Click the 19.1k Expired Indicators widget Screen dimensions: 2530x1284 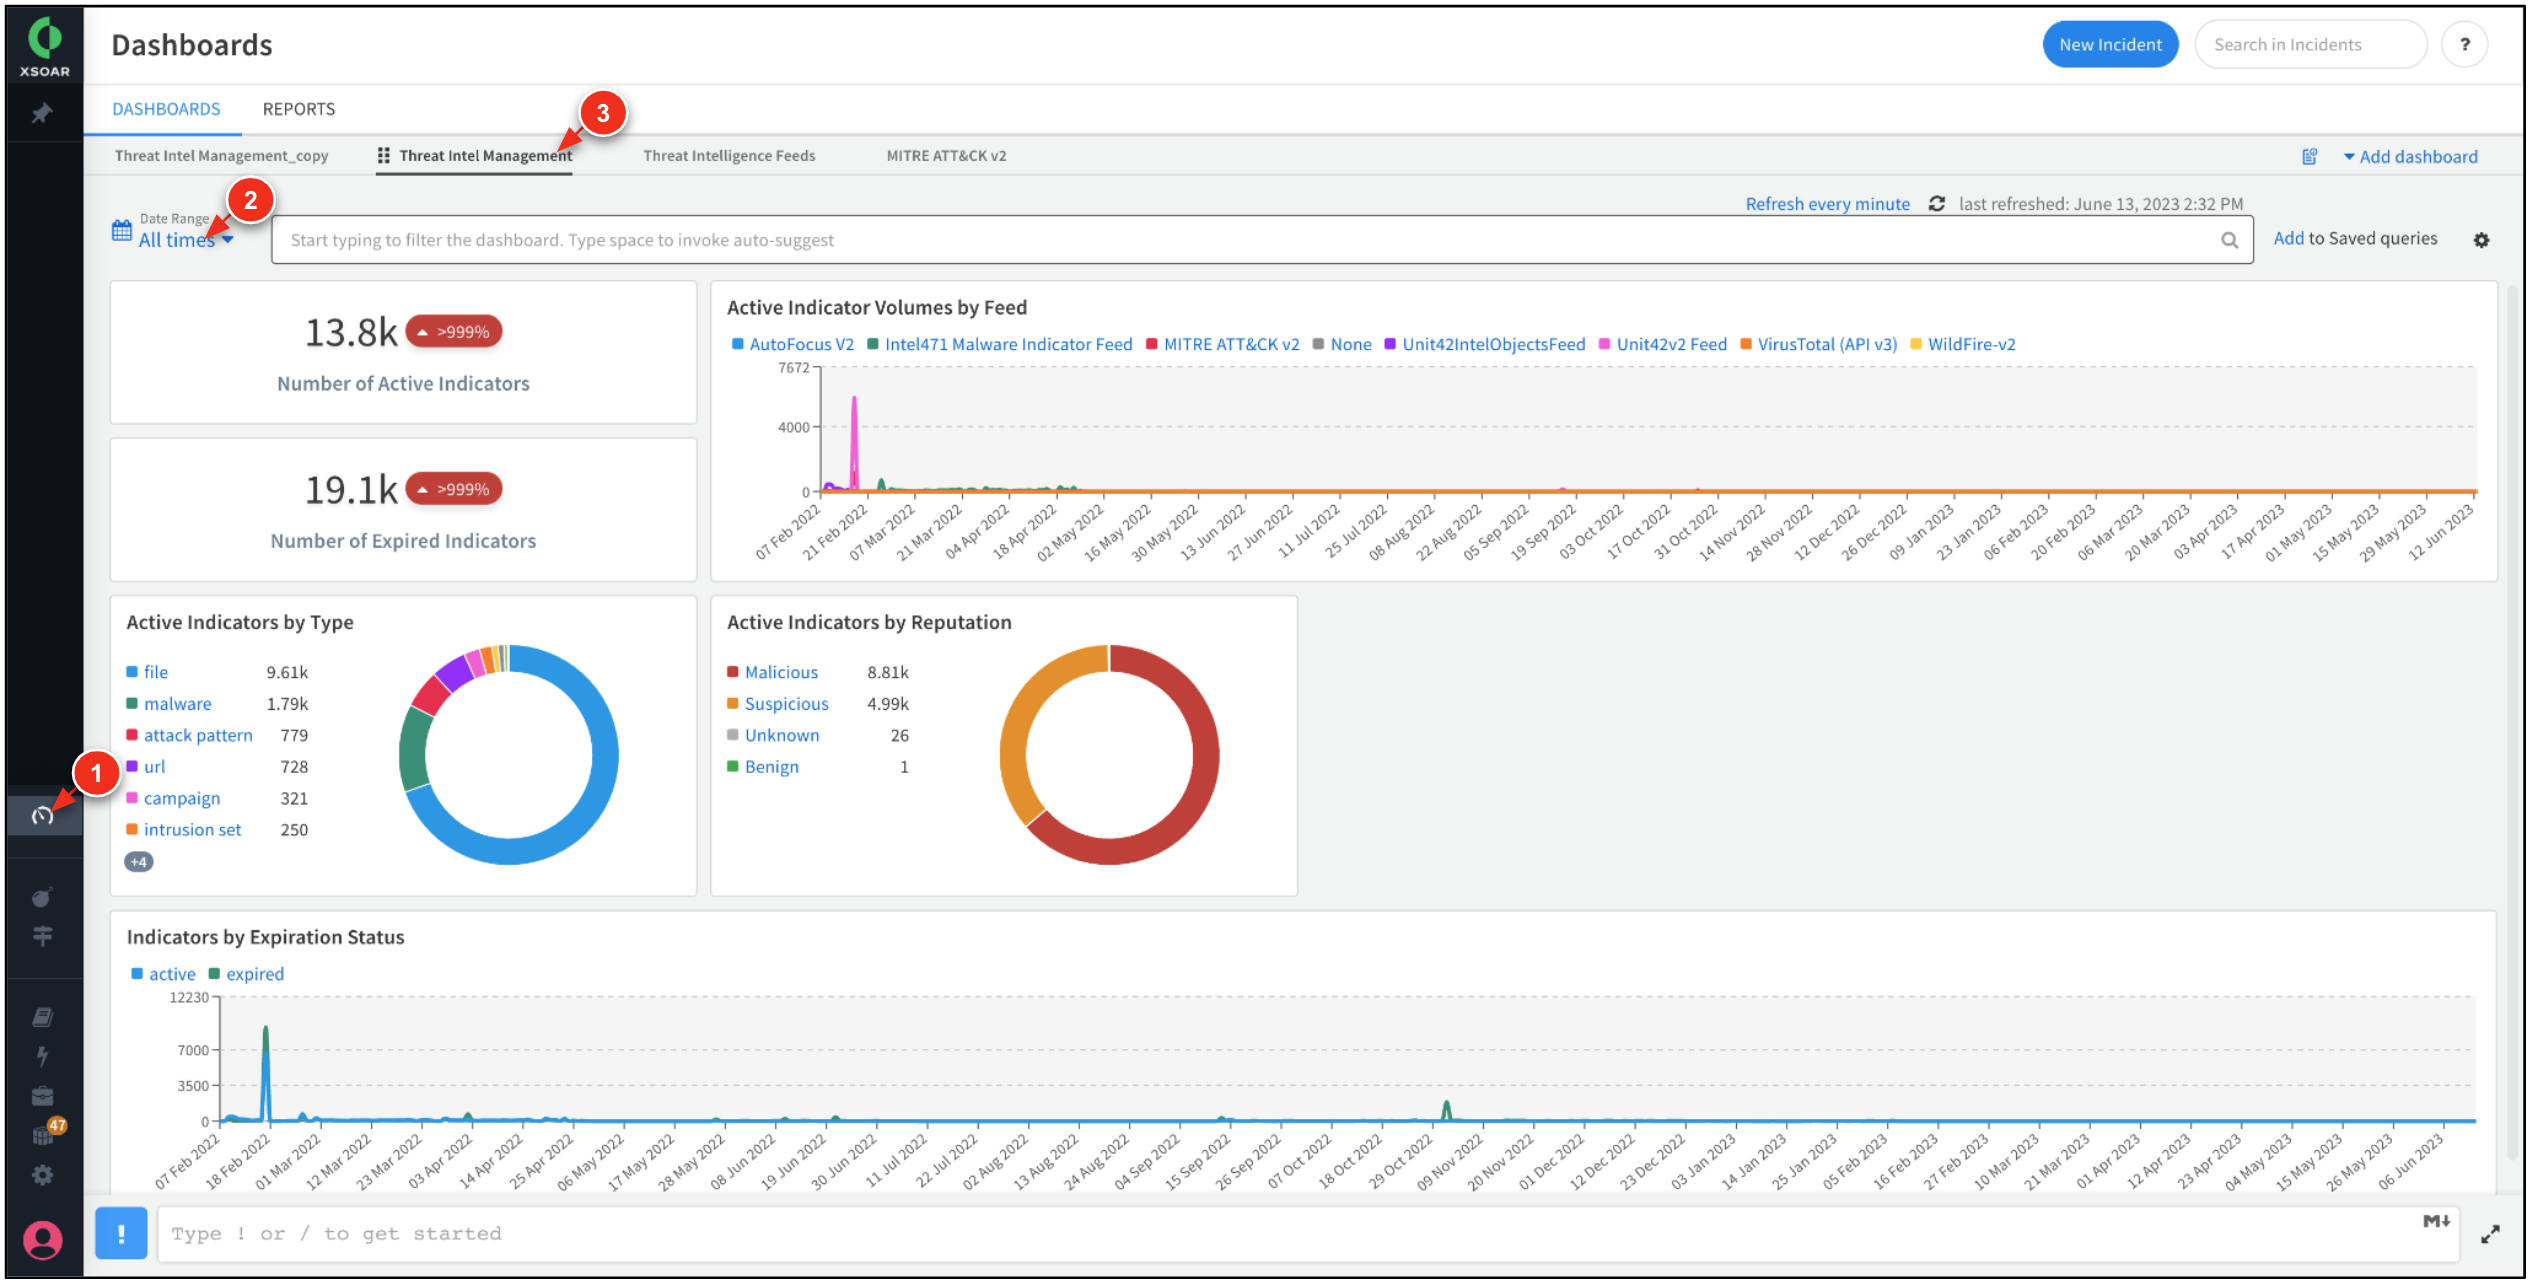pyautogui.click(x=403, y=510)
